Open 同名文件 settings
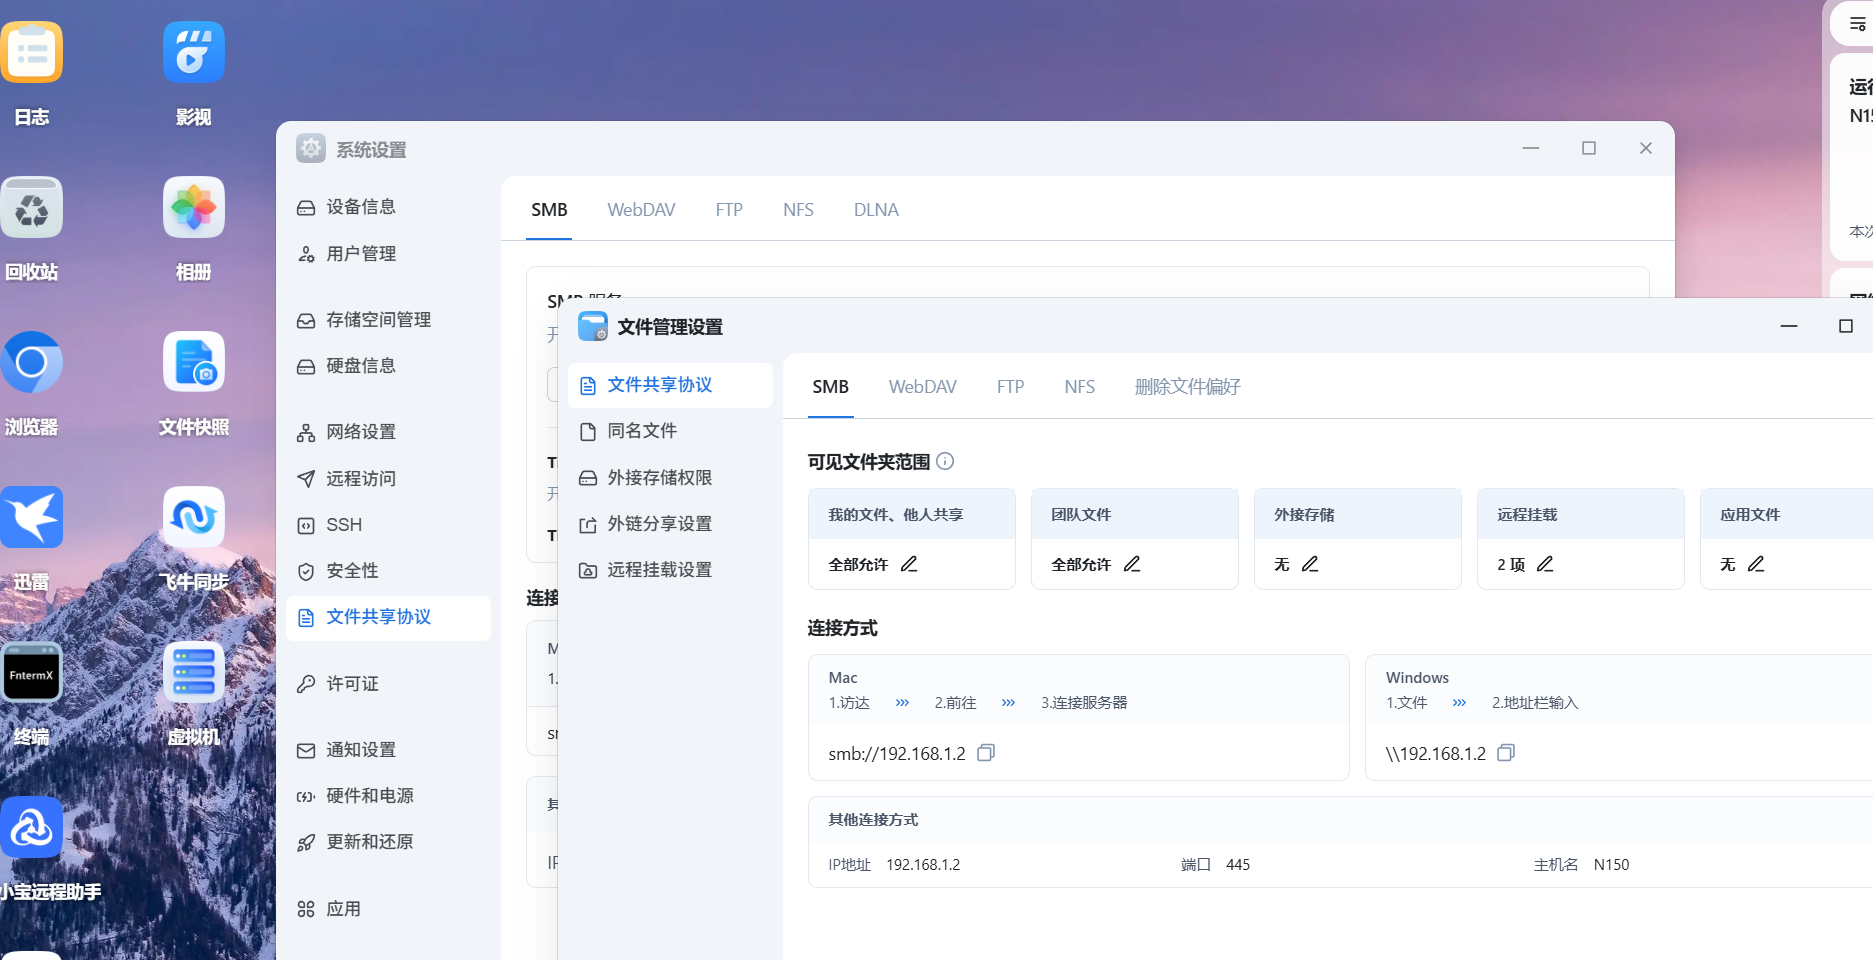The width and height of the screenshot is (1873, 960). [670, 431]
